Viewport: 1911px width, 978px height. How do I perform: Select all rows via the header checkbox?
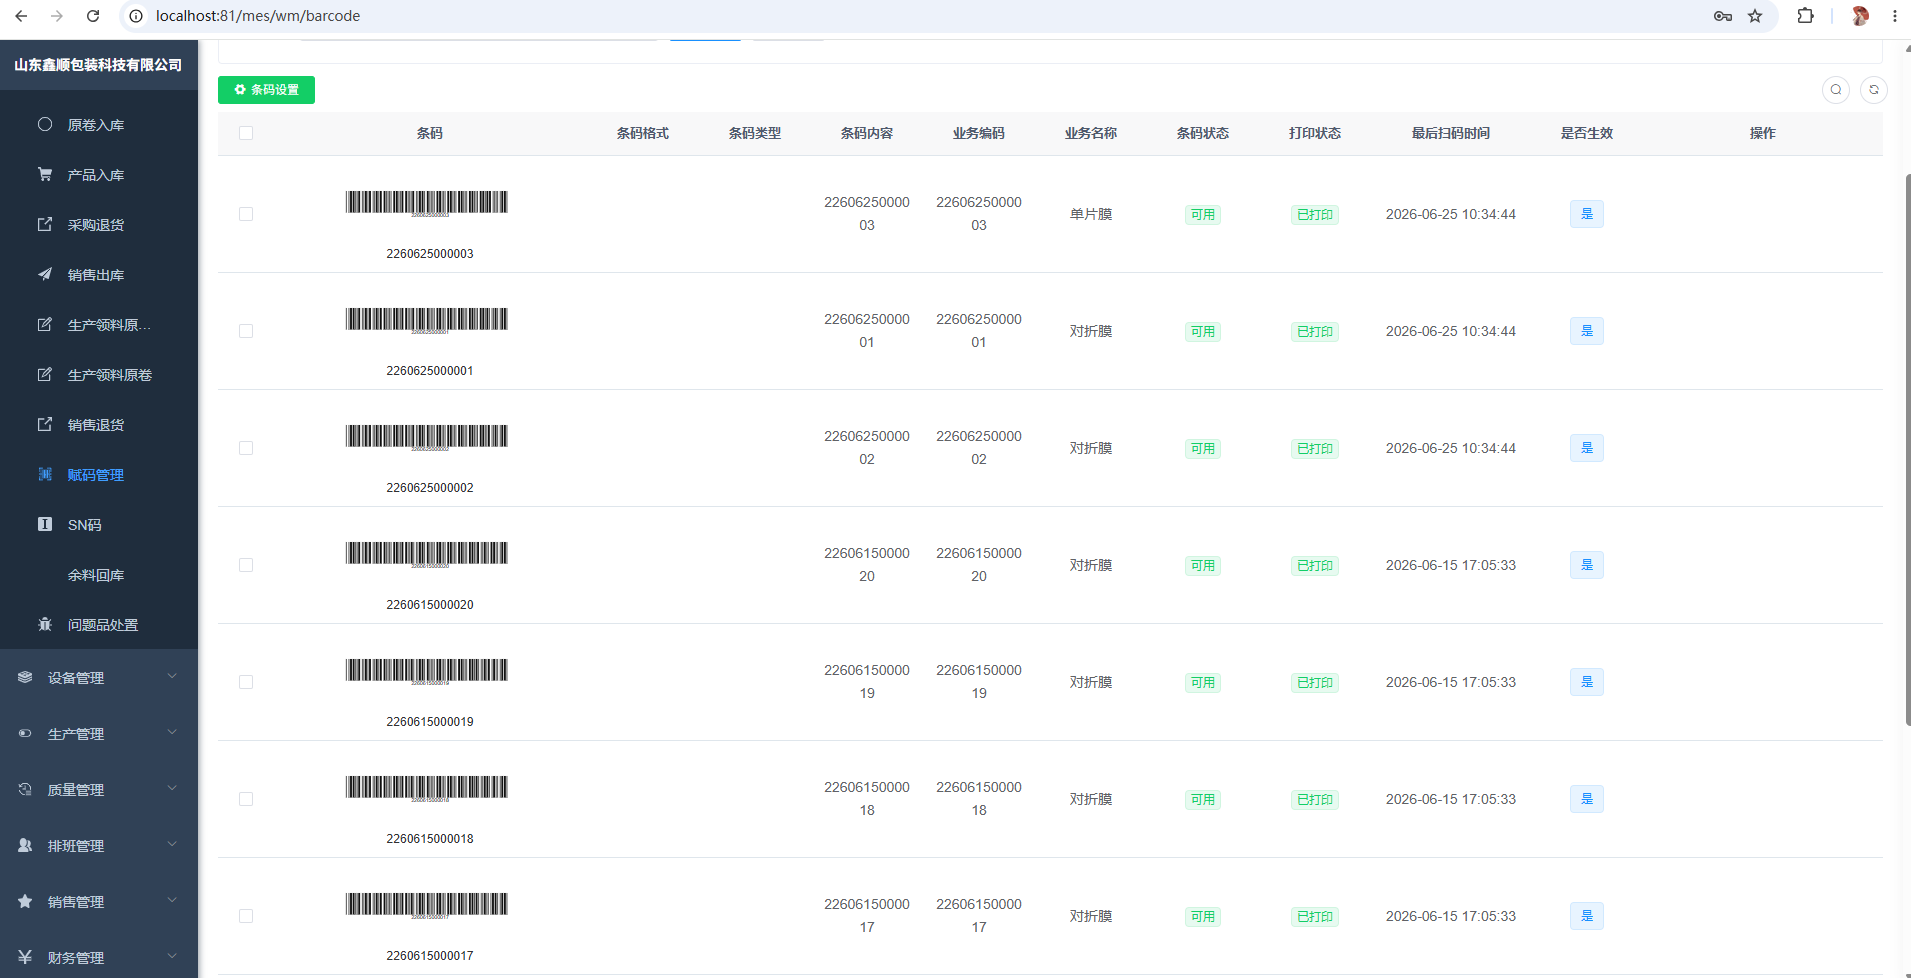(246, 133)
